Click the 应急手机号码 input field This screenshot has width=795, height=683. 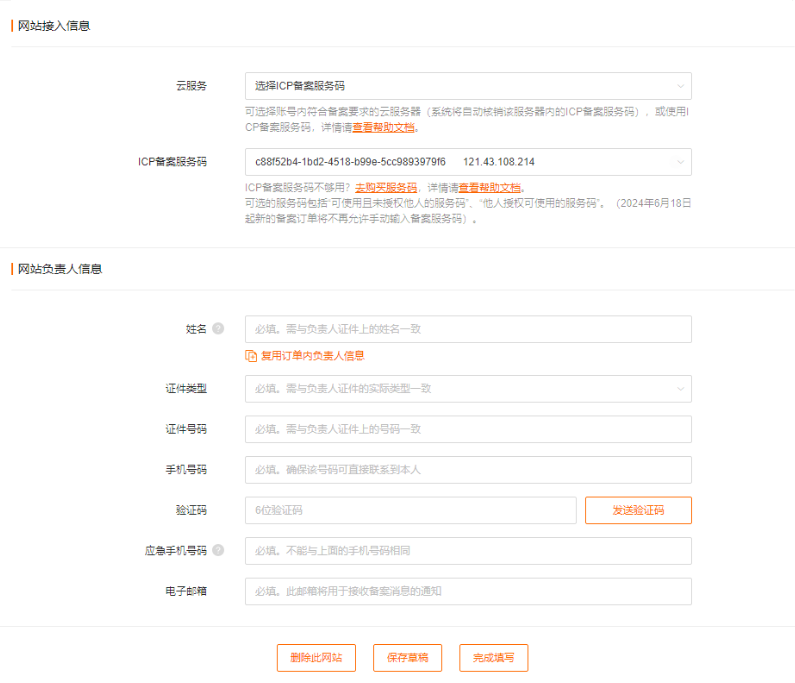pyautogui.click(x=468, y=551)
